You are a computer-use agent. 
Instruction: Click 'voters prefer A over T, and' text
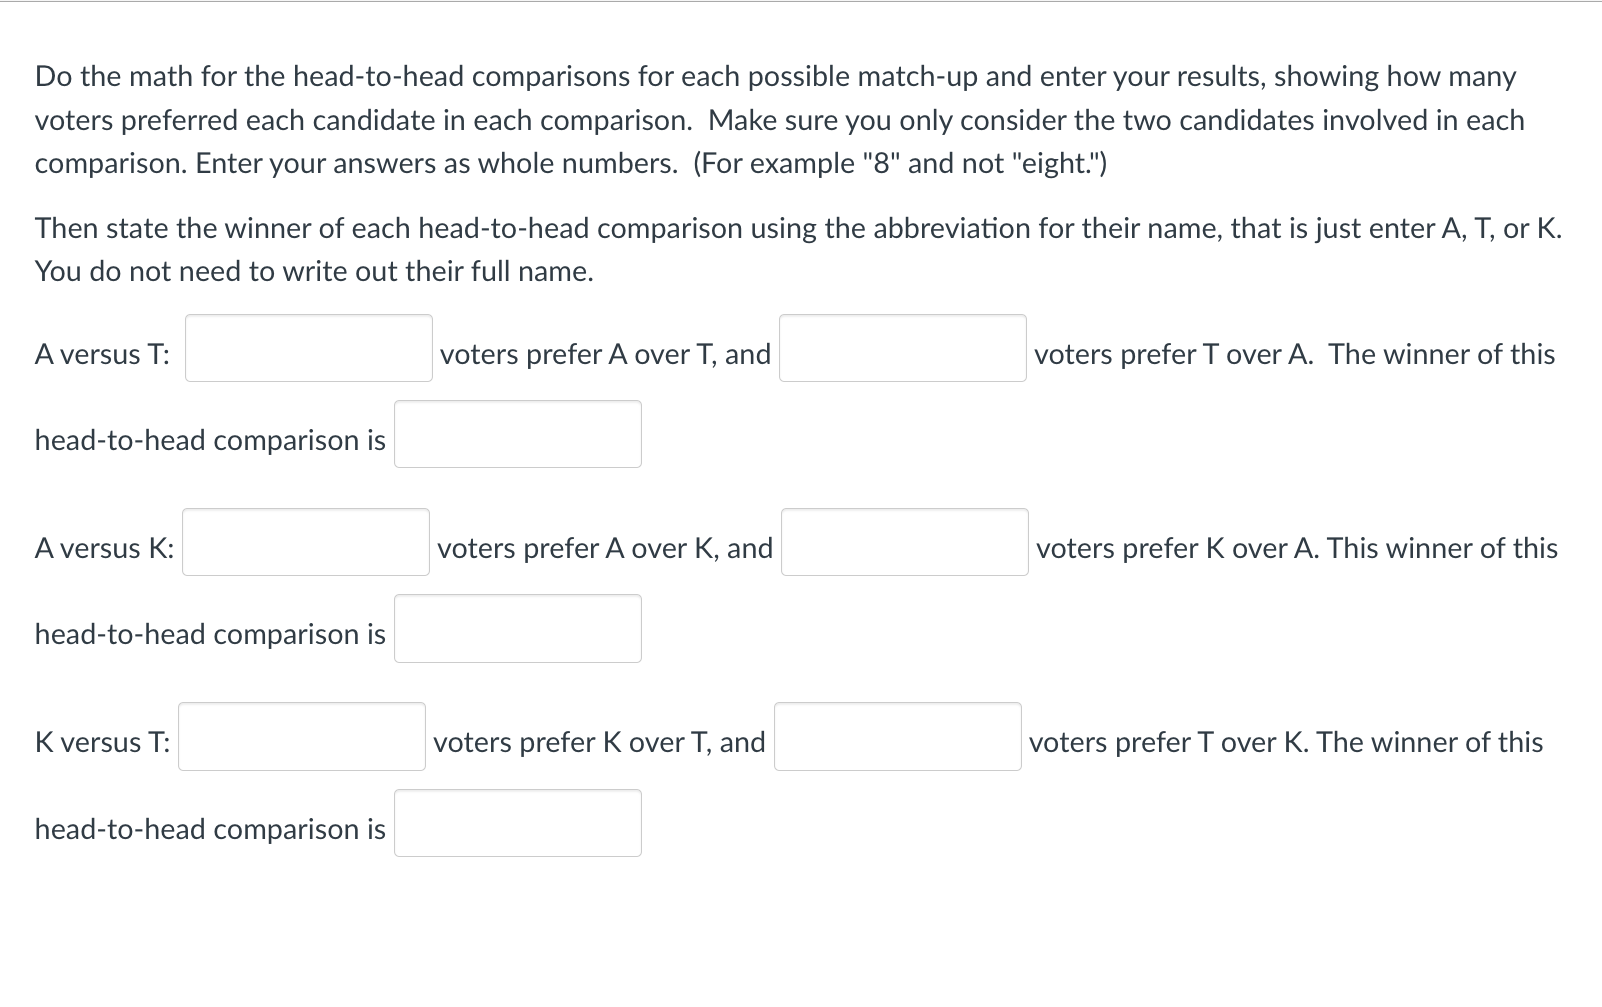(605, 354)
